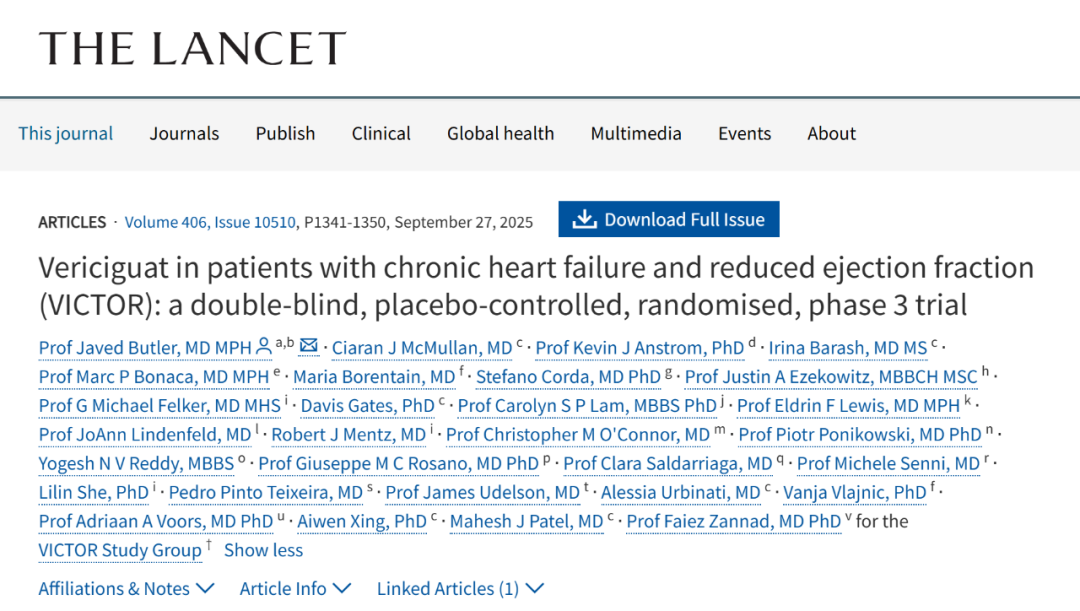
Task: View author Prof Faiez Zannad's details
Action: [734, 522]
